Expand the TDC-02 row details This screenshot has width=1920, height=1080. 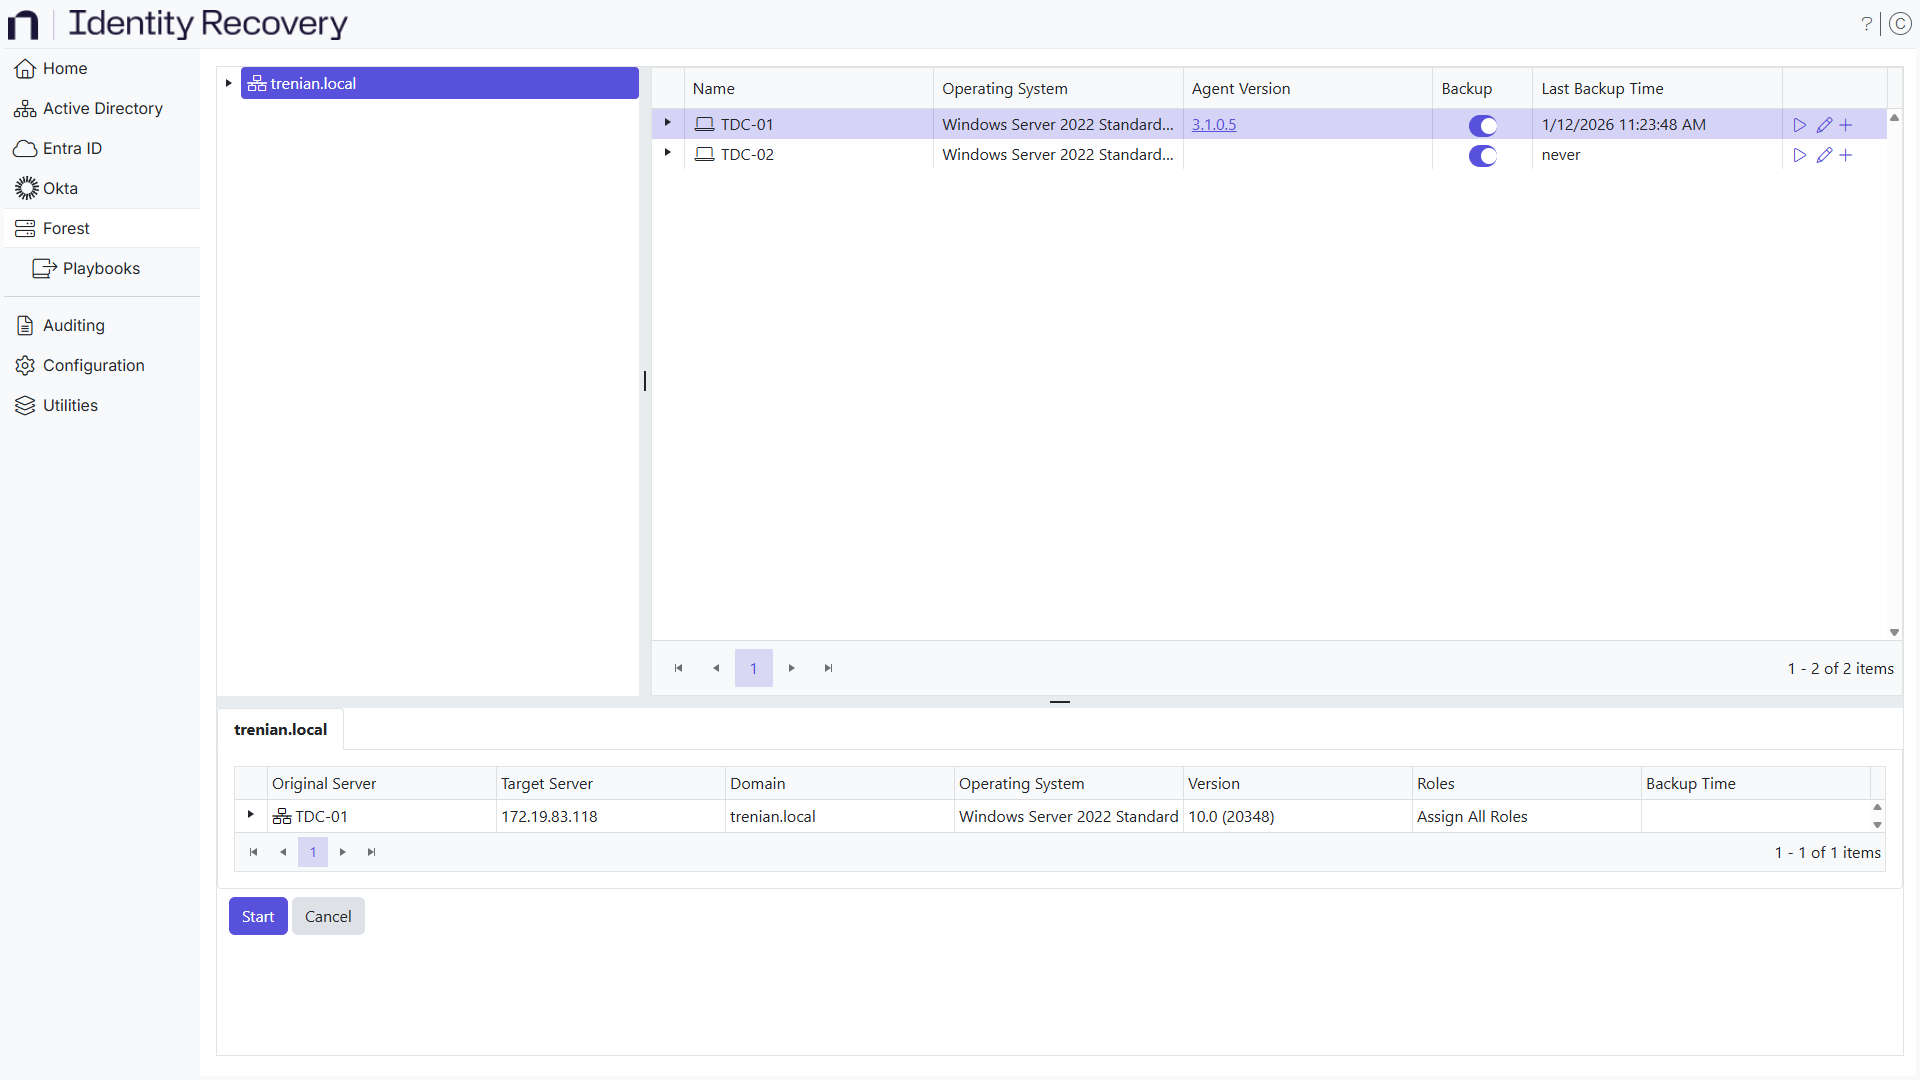point(666,153)
